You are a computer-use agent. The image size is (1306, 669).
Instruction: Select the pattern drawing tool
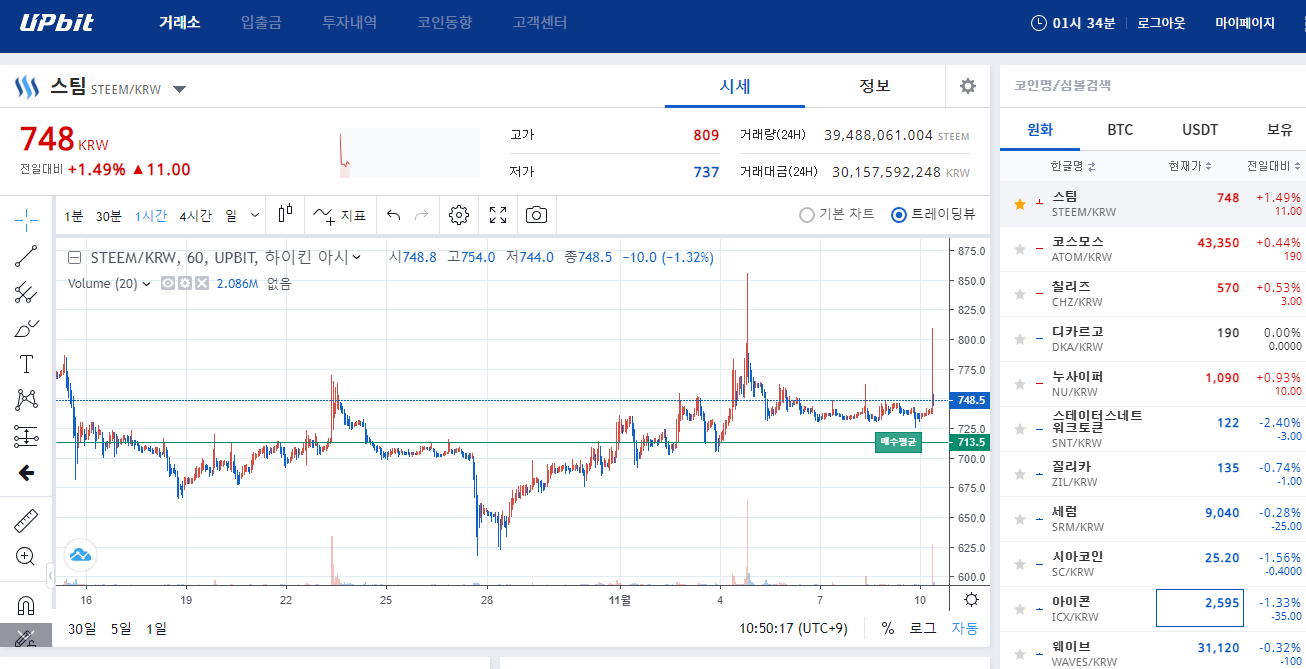pyautogui.click(x=27, y=400)
